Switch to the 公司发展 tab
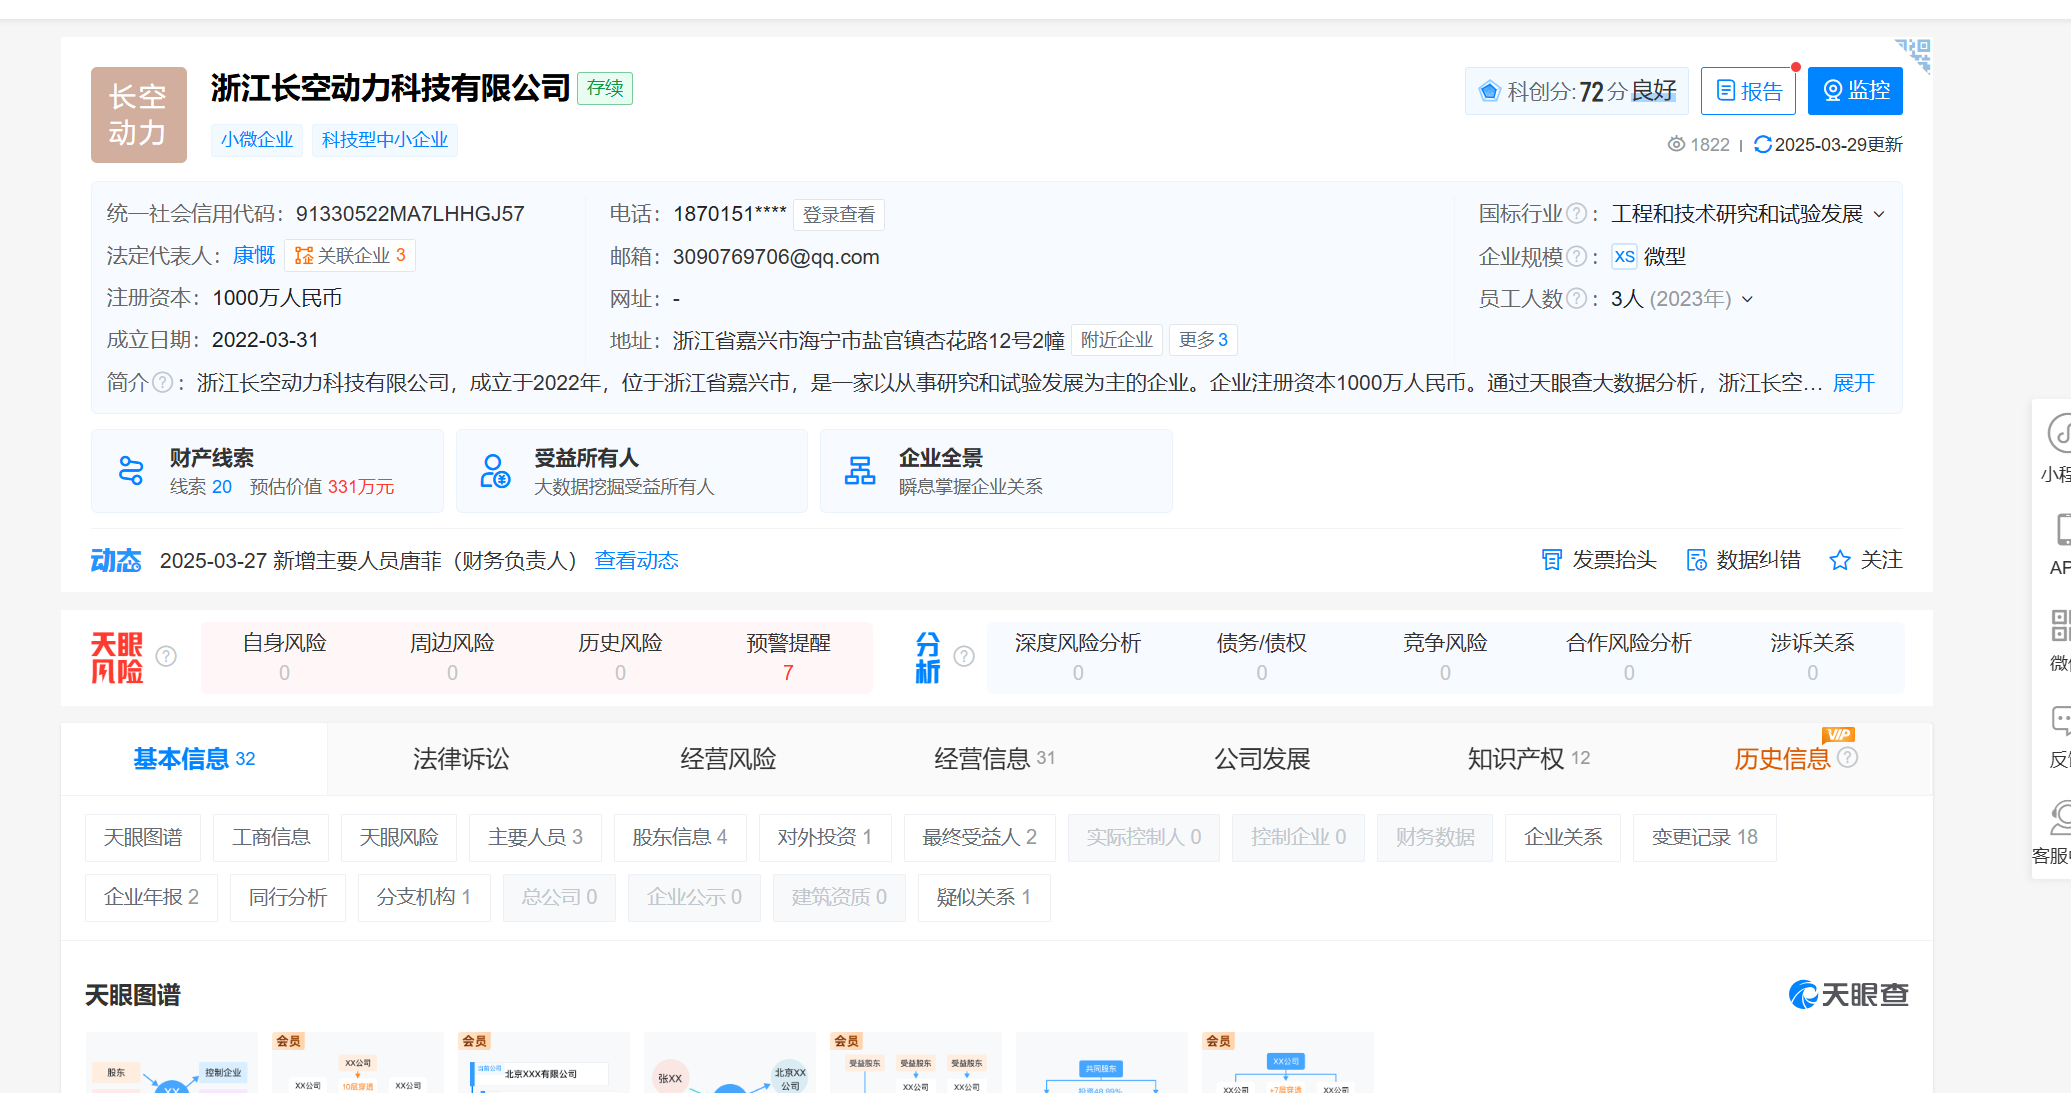The image size is (2071, 1093). point(1262,759)
